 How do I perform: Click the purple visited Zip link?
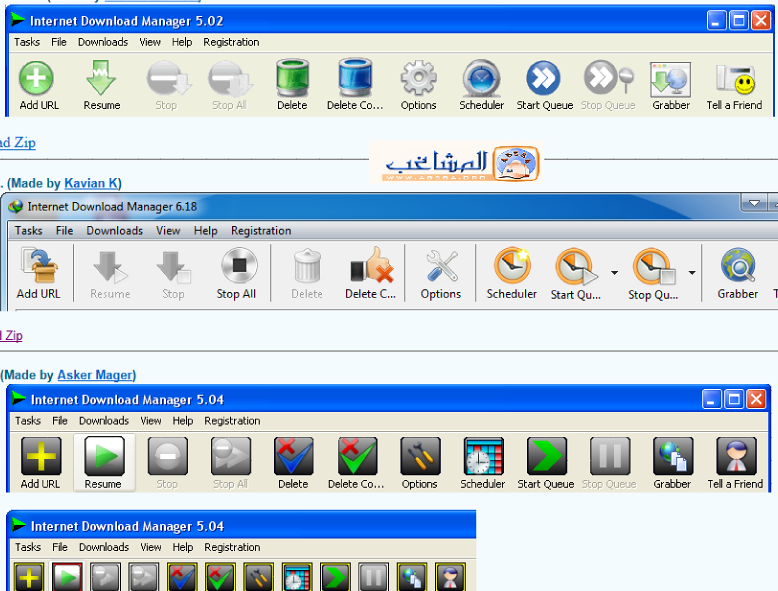pos(11,336)
